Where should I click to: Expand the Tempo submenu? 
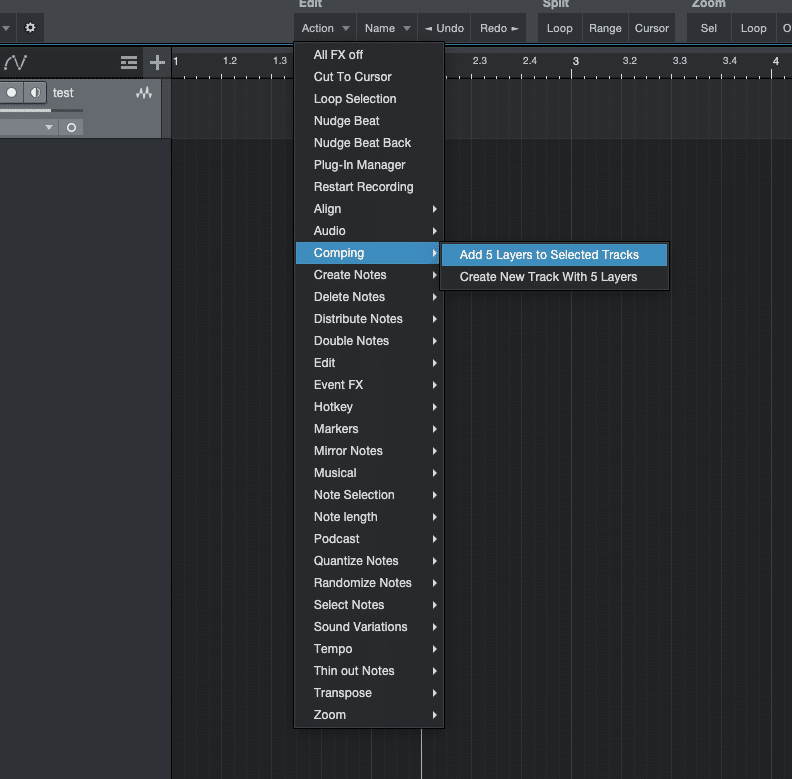pos(369,649)
